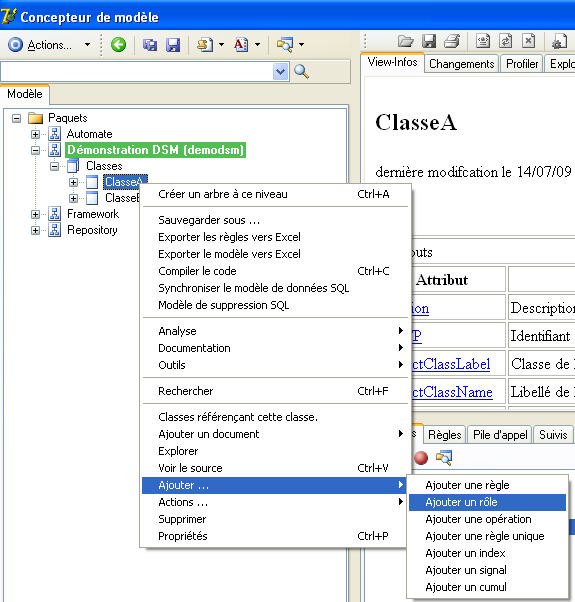Expand the Automate package node
This screenshot has width=575, height=602.
click(x=35, y=134)
